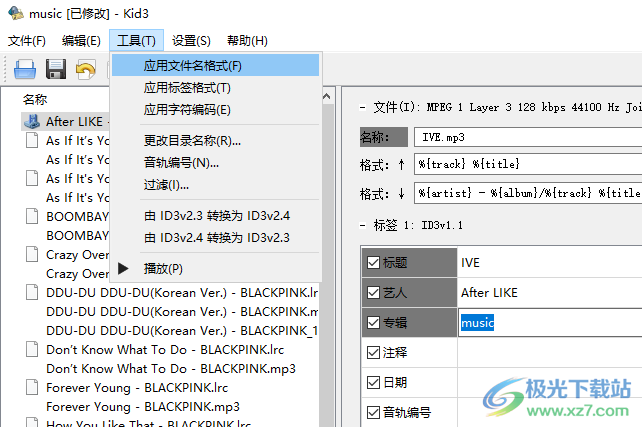Collapse the 文件(I) section with minus sign
This screenshot has height=427, width=642.
coord(362,106)
